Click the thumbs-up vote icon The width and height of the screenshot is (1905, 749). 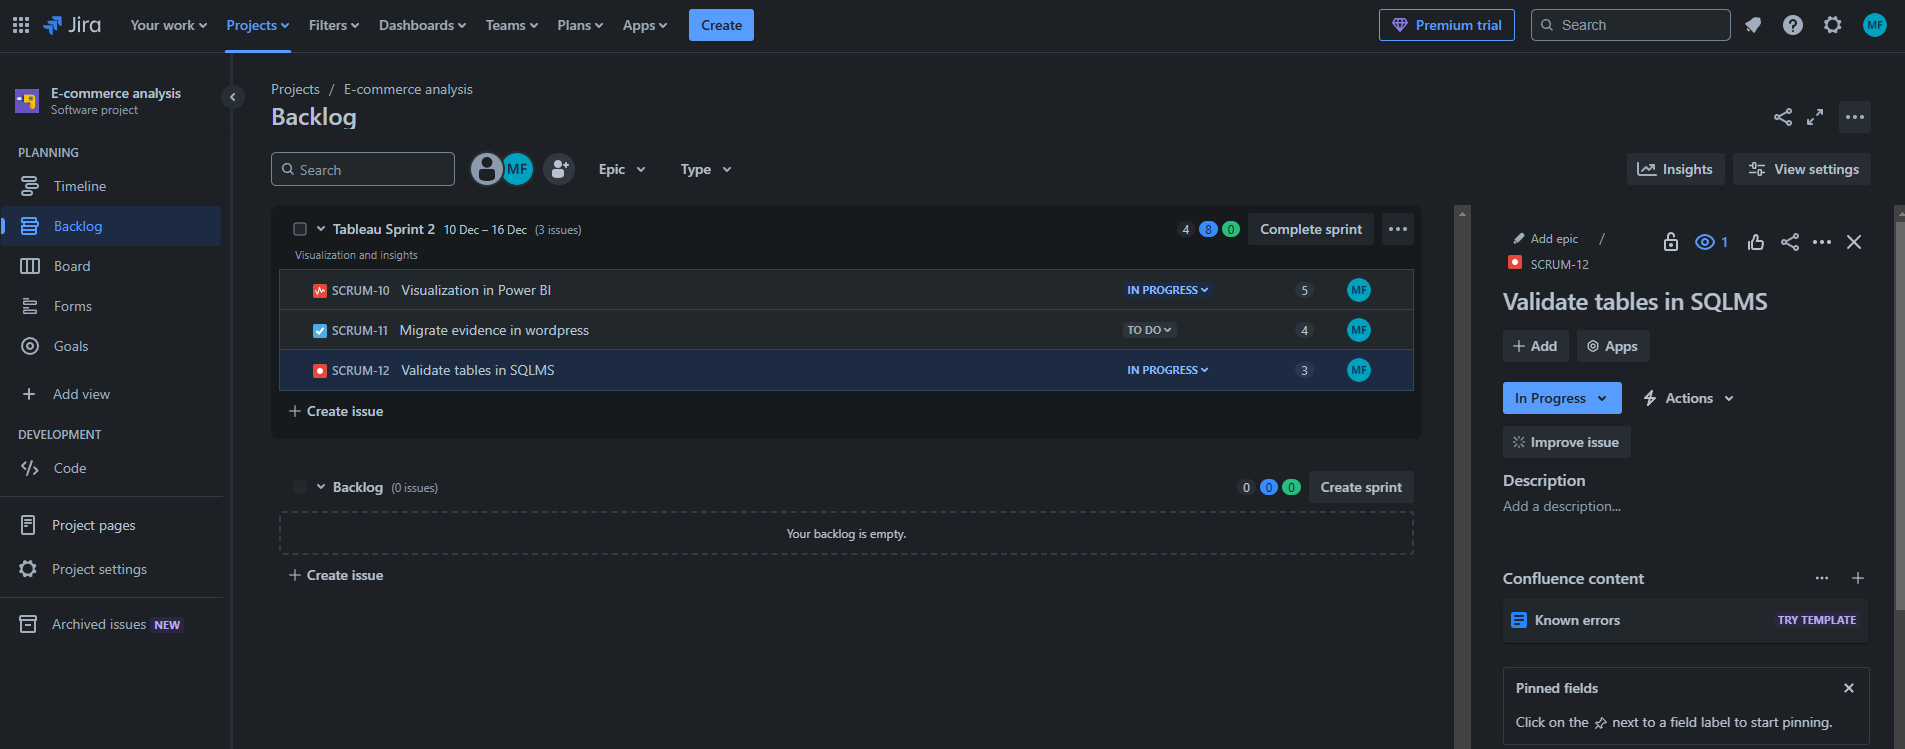[1755, 242]
